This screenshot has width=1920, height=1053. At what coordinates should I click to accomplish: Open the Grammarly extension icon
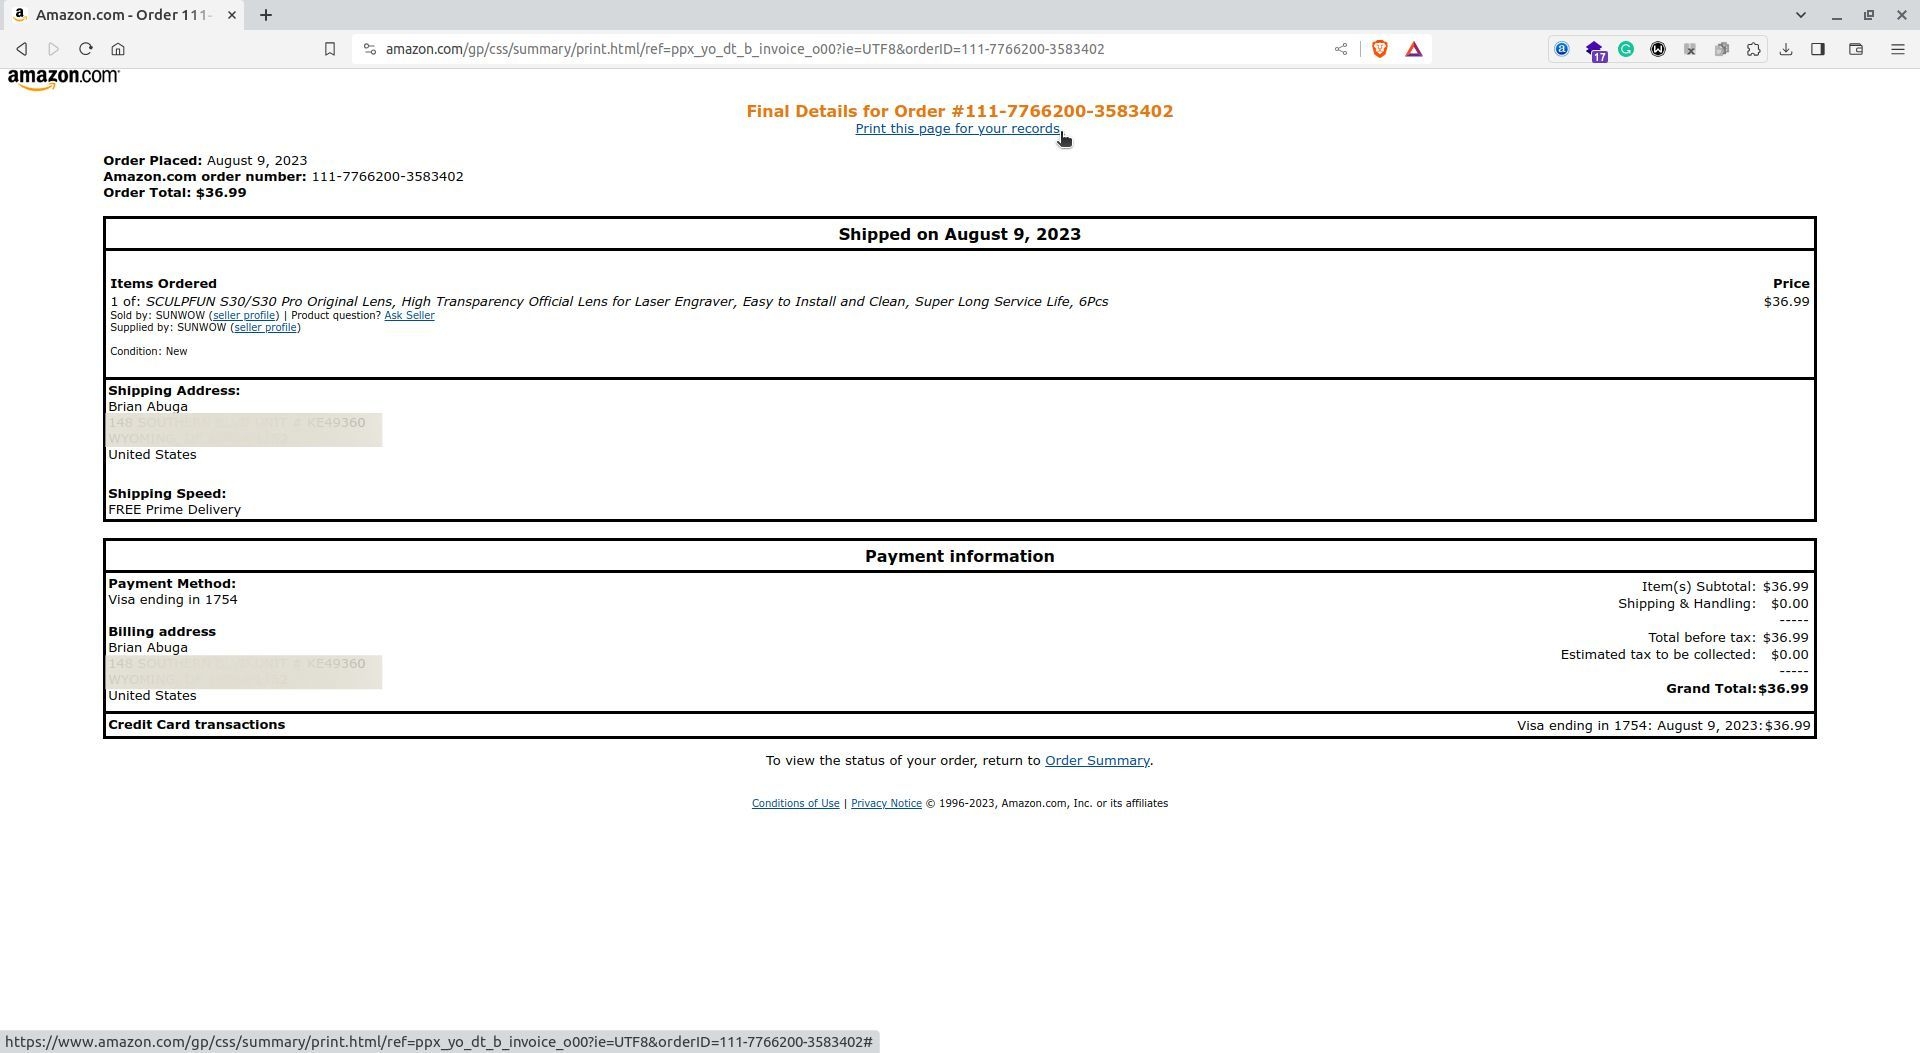[x=1626, y=48]
